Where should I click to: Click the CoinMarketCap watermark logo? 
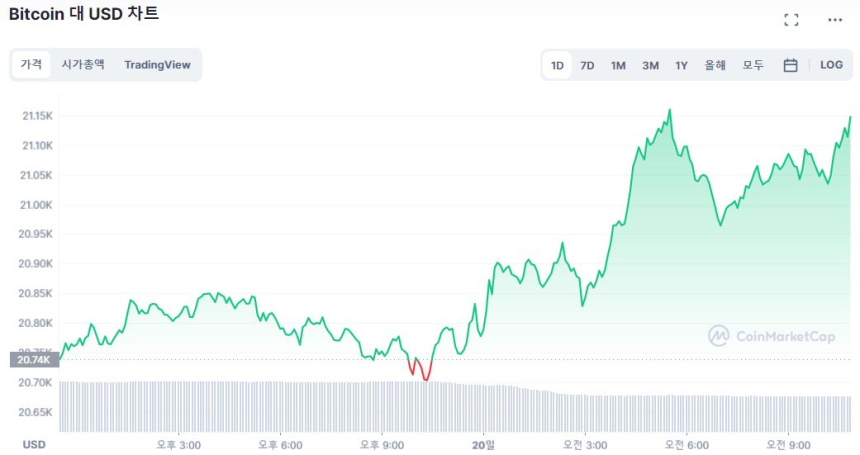tap(771, 336)
